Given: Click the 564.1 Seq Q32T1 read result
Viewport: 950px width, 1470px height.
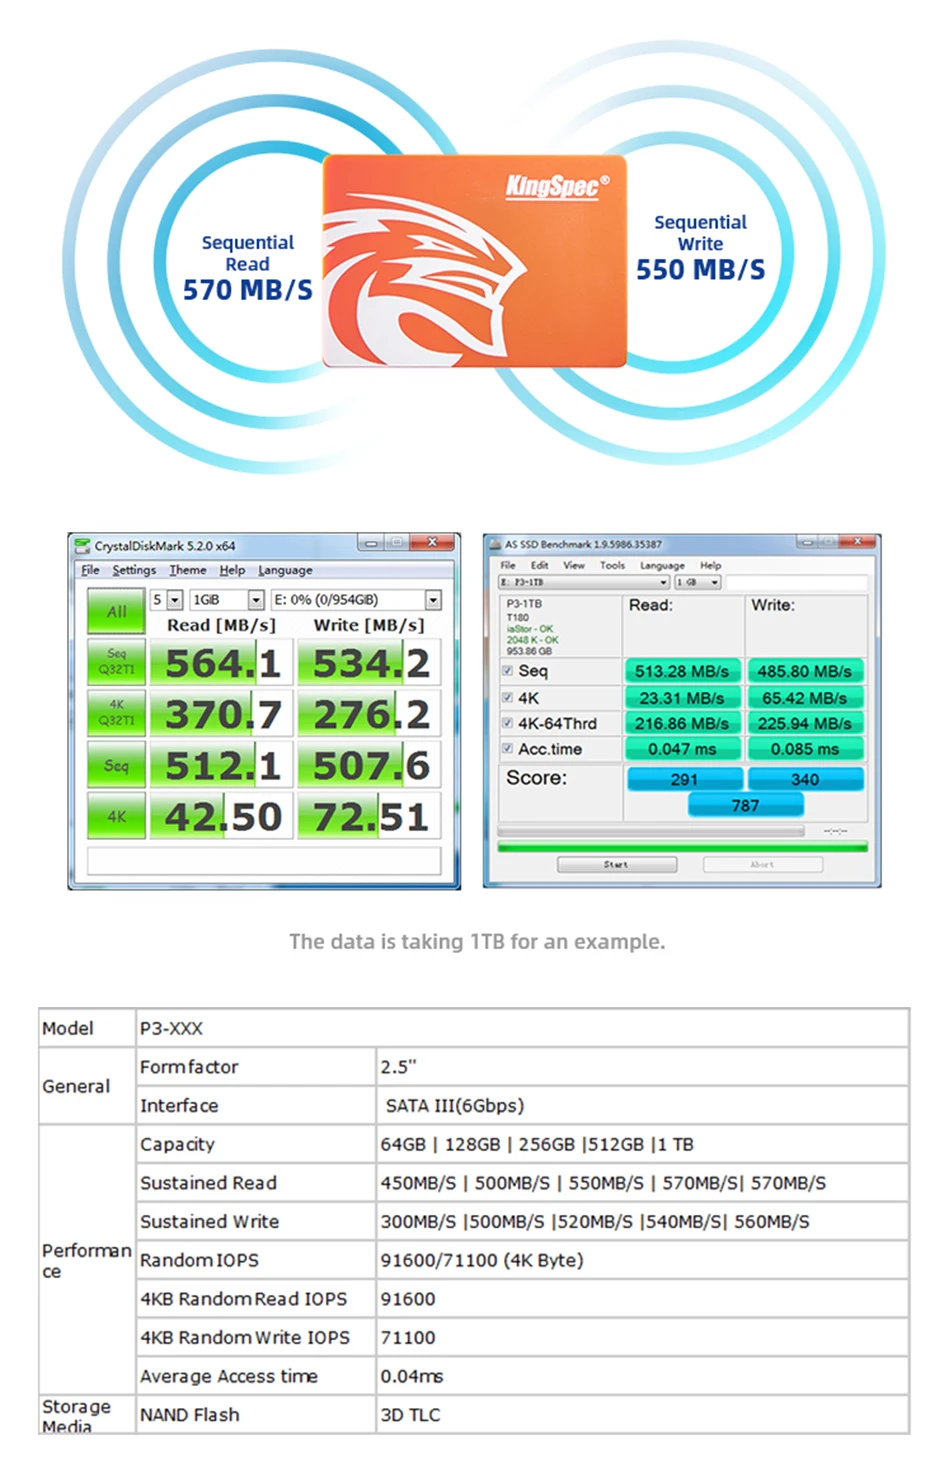Looking at the screenshot, I should pos(221,663).
